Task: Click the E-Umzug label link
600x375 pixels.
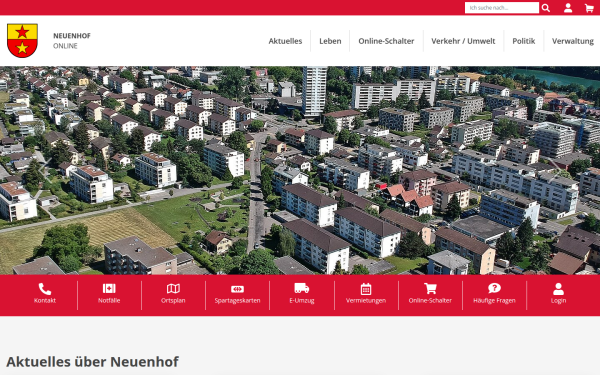Action: point(302,301)
